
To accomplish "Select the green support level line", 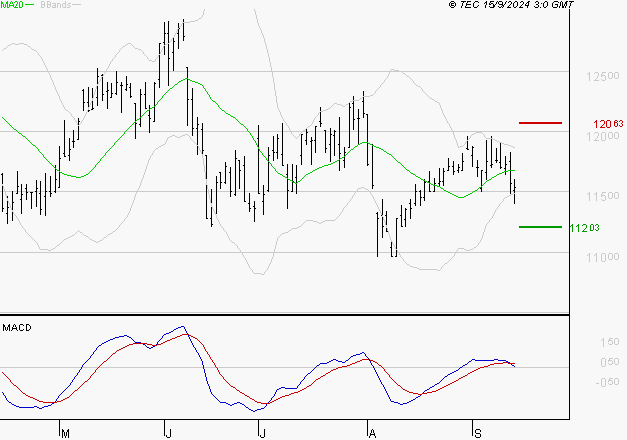I will point(540,227).
